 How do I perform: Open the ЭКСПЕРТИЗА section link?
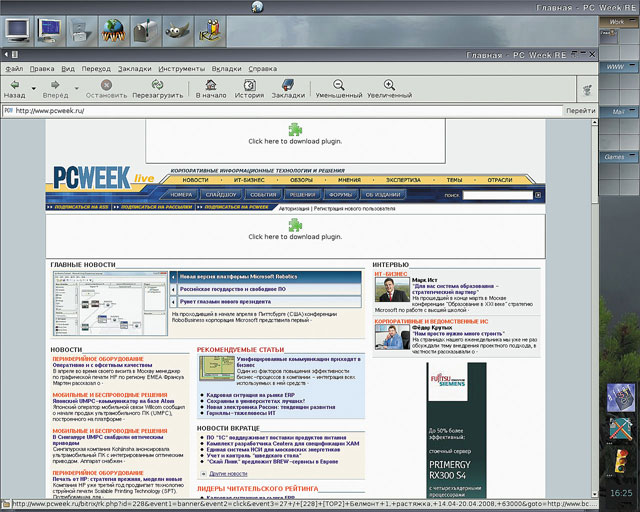point(403,180)
